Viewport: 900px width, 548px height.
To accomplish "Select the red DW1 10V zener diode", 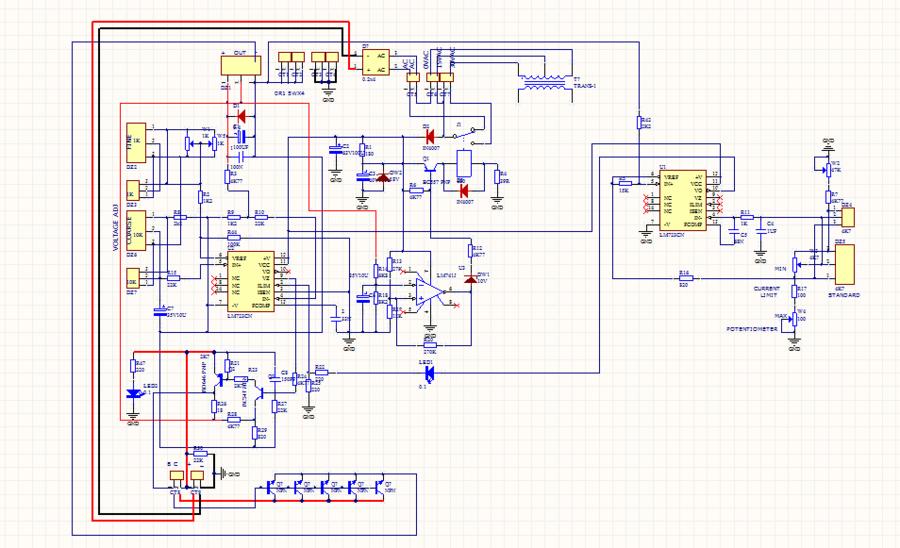I will 469,277.
